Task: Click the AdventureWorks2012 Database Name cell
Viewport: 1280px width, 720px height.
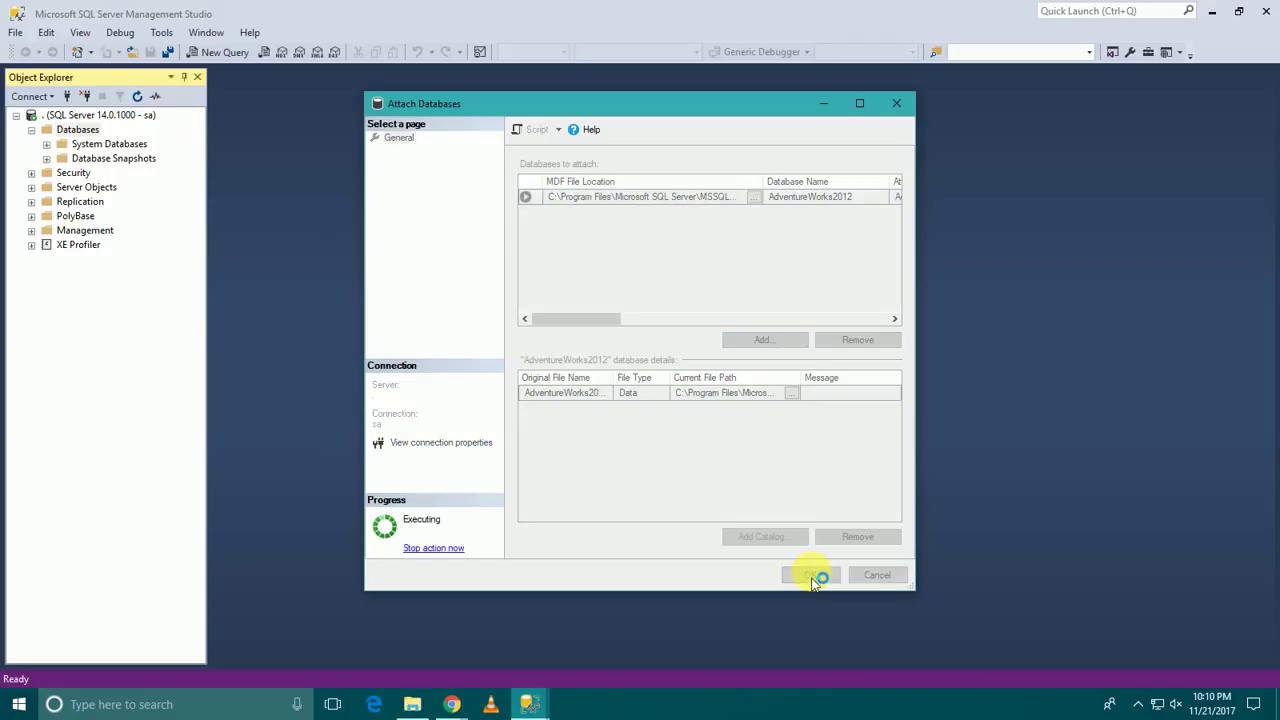Action: tap(826, 197)
